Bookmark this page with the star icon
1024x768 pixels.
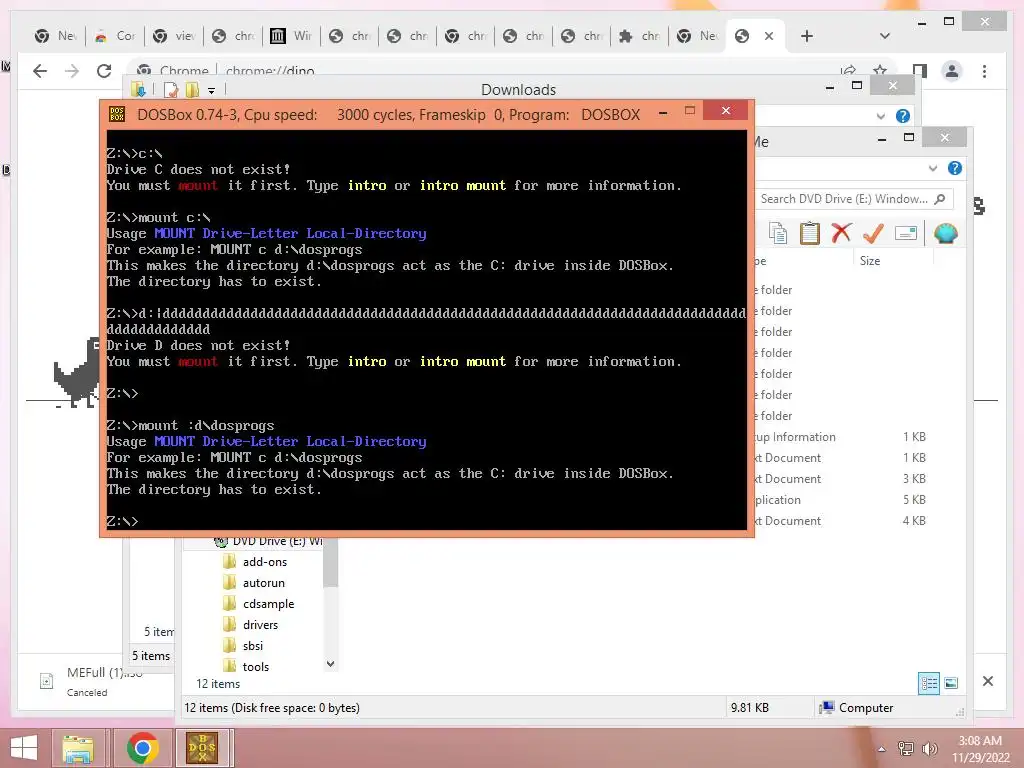880,70
